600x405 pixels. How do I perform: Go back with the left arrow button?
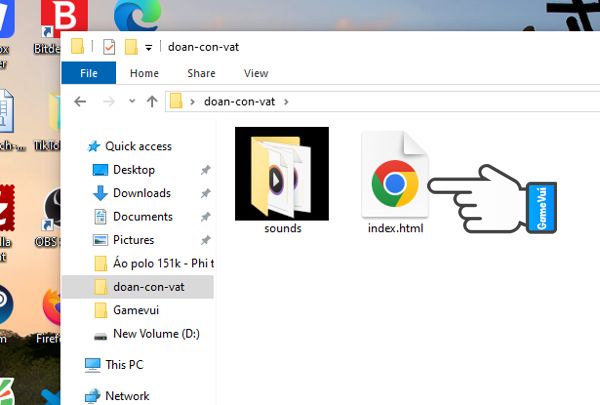point(80,101)
